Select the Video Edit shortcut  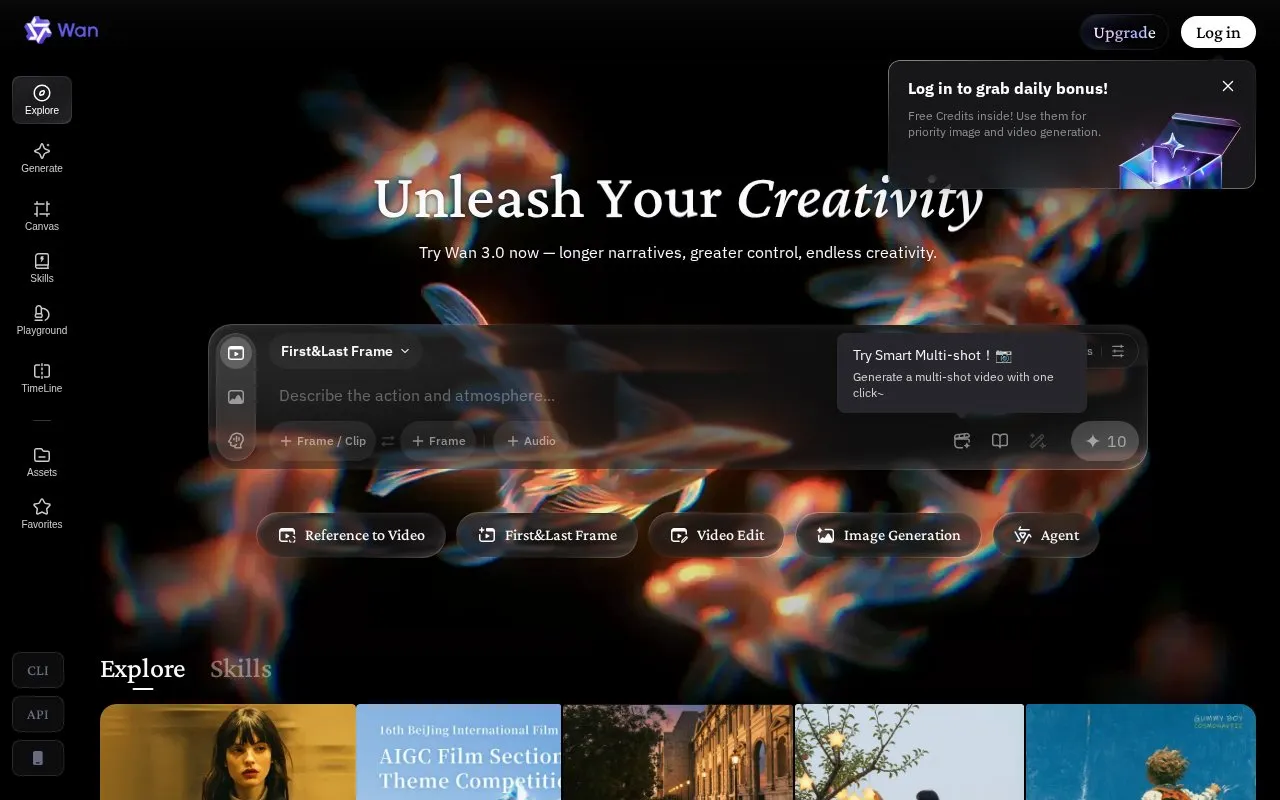coord(717,535)
